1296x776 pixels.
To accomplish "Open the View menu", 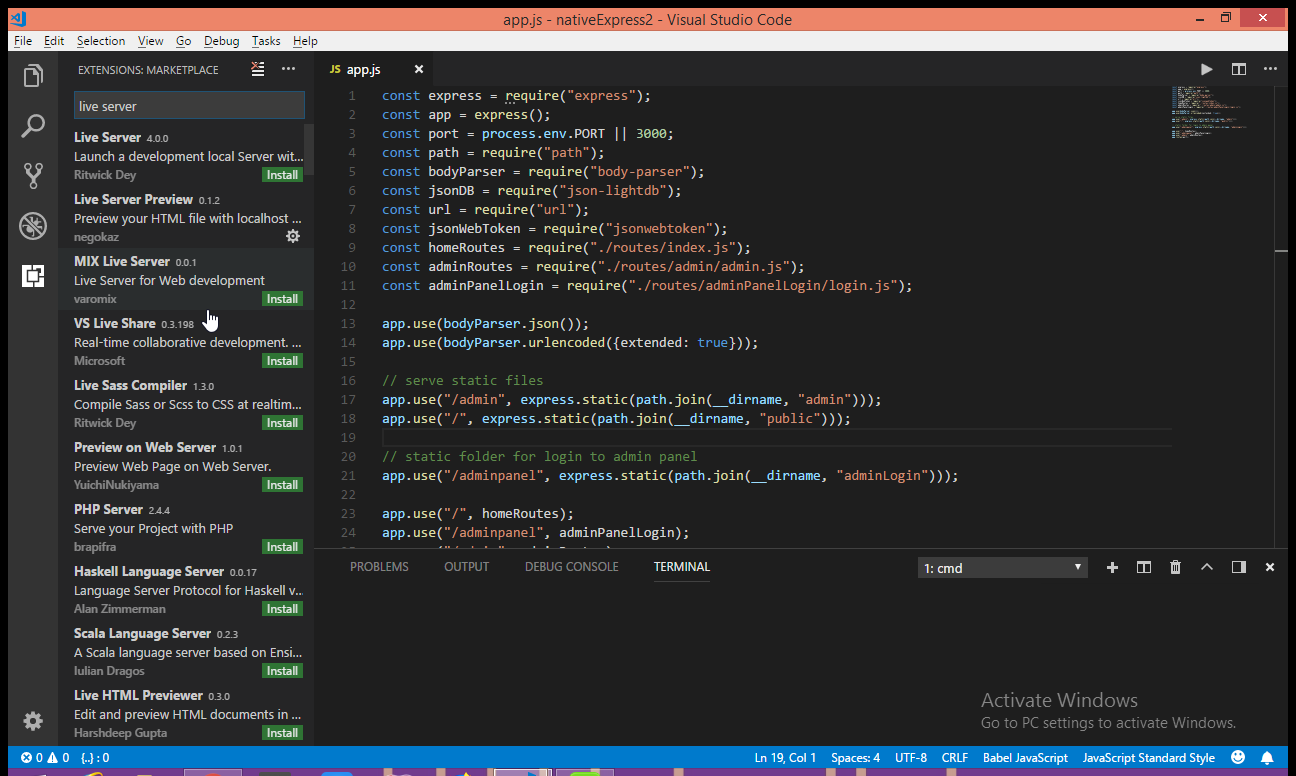I will pyautogui.click(x=151, y=41).
